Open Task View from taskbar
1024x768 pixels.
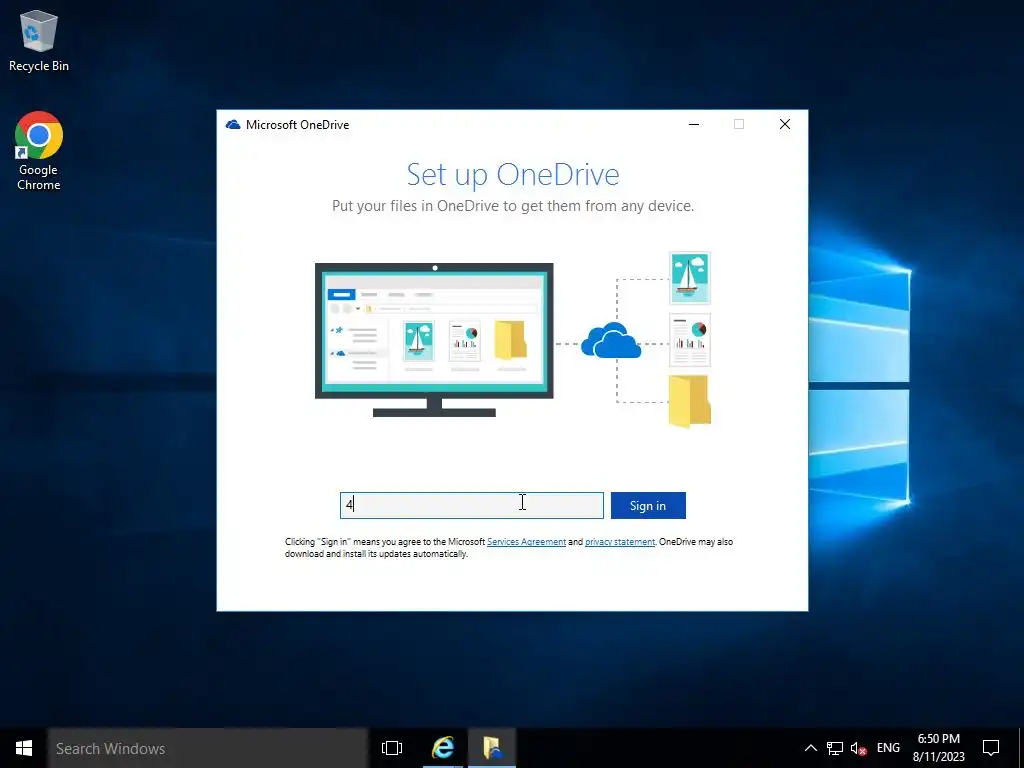(392, 748)
